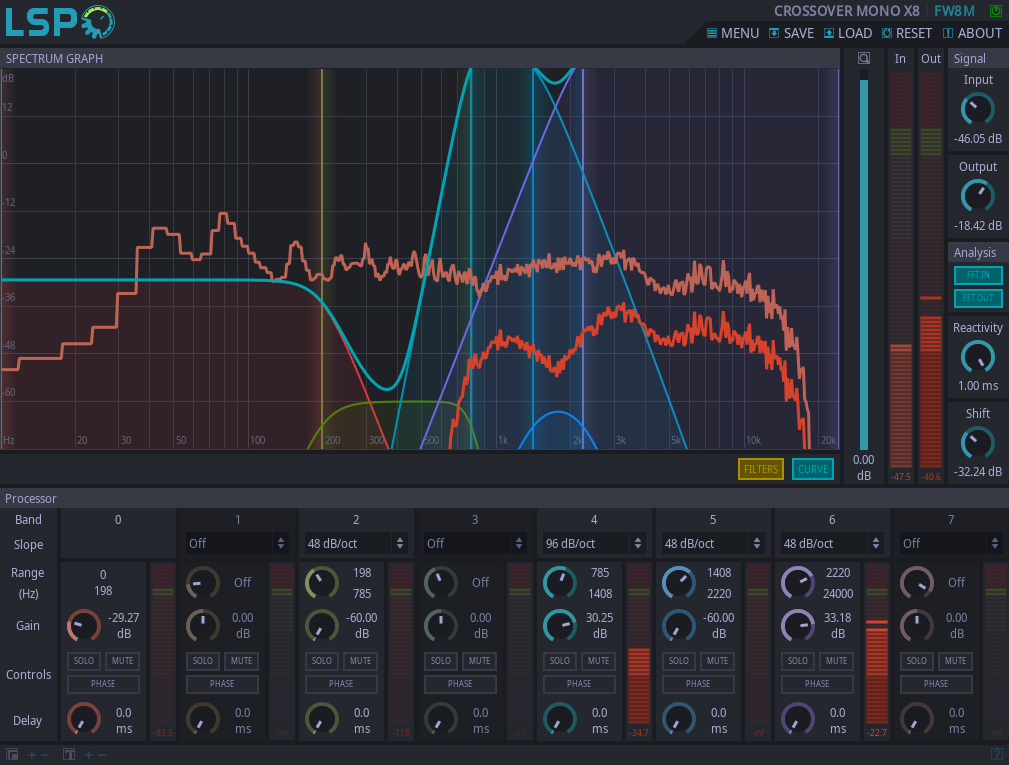
Task: Toggle the FILTERS graph button
Action: (761, 469)
